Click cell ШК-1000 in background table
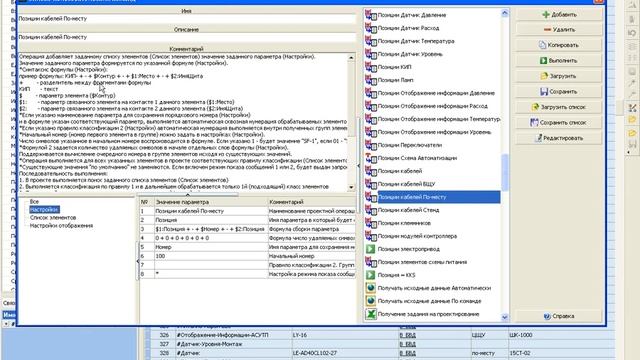Image resolution: width=640 pixels, height=360 pixels. tap(561, 335)
